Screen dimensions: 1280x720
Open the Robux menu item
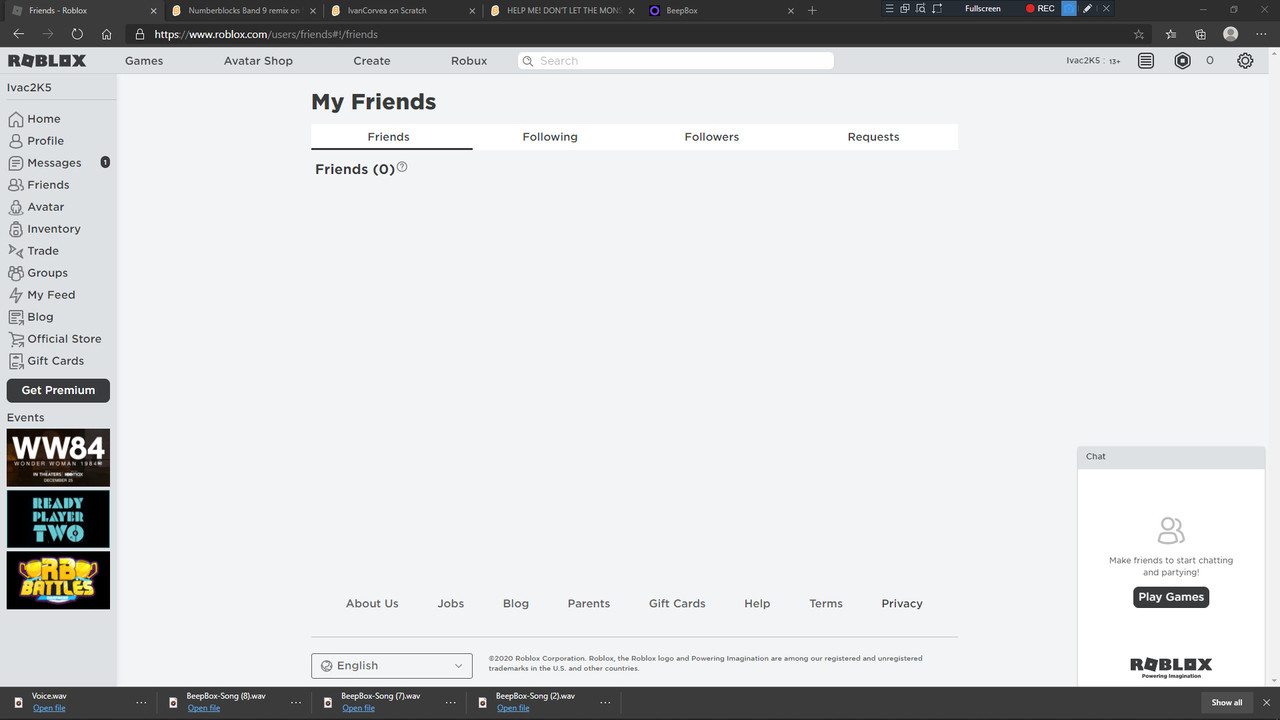469,61
